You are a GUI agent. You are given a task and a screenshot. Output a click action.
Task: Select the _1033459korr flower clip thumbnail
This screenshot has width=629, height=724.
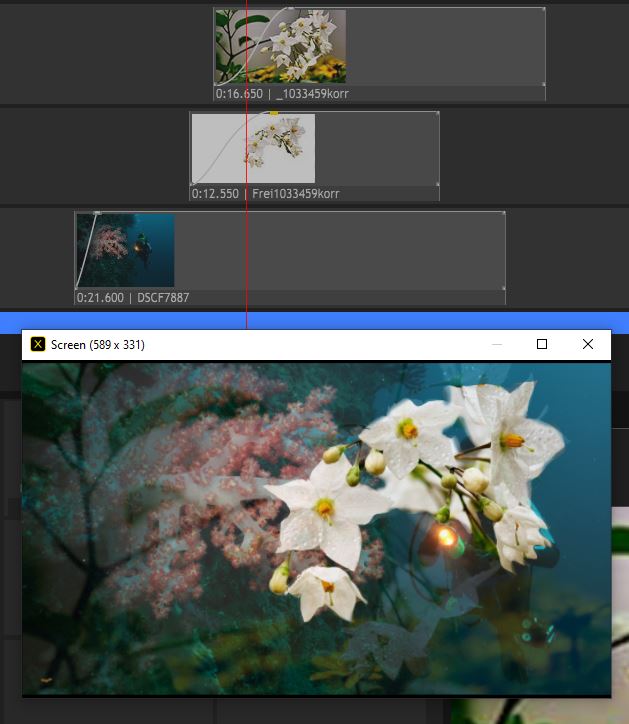(x=281, y=47)
